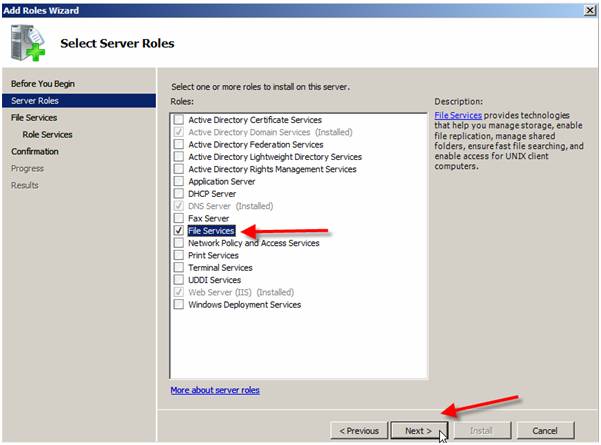Check the Application Server checkbox
The width and height of the screenshot is (601, 445).
(x=179, y=181)
